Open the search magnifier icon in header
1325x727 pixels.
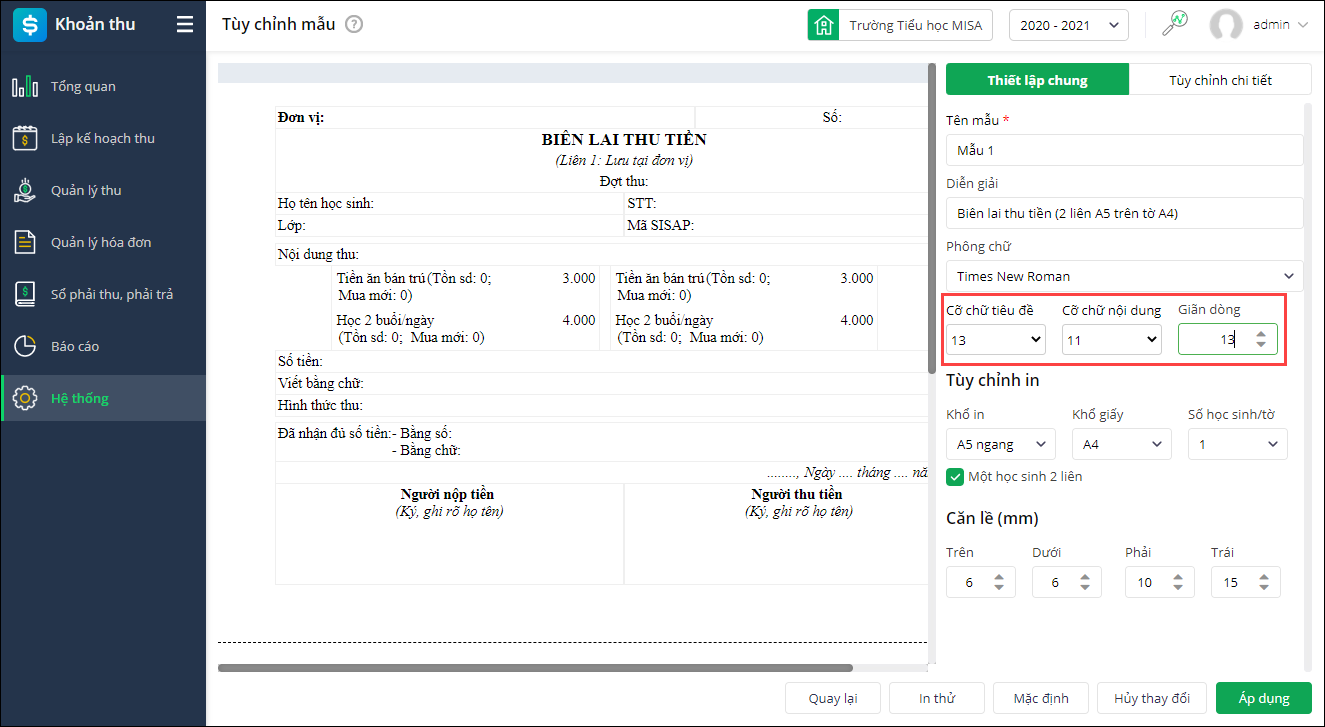pos(1174,25)
